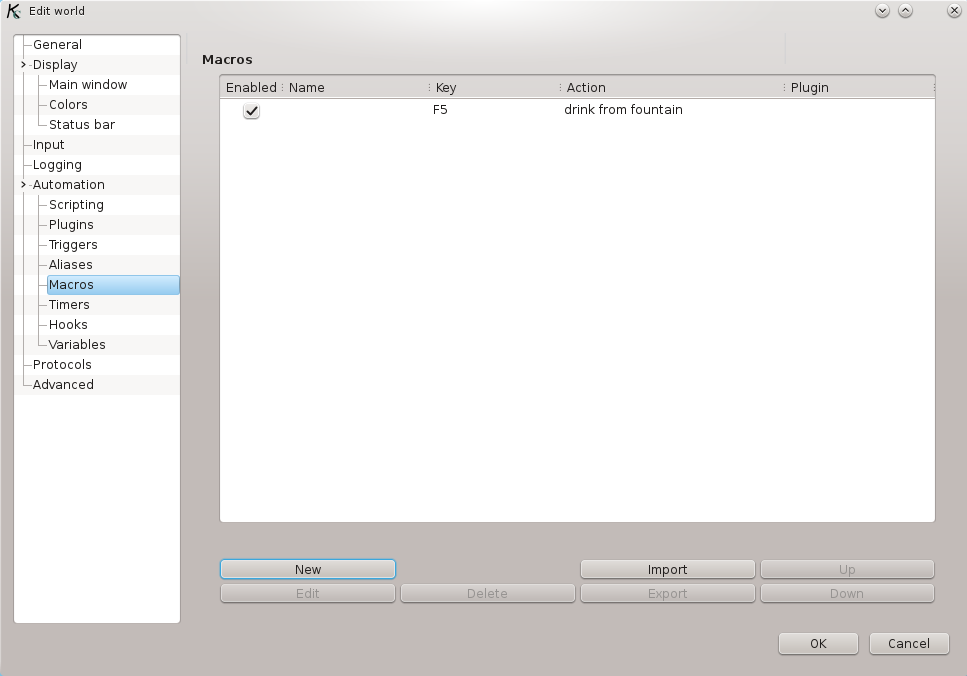Open the Triggers settings
The width and height of the screenshot is (967, 676).
[x=72, y=244]
